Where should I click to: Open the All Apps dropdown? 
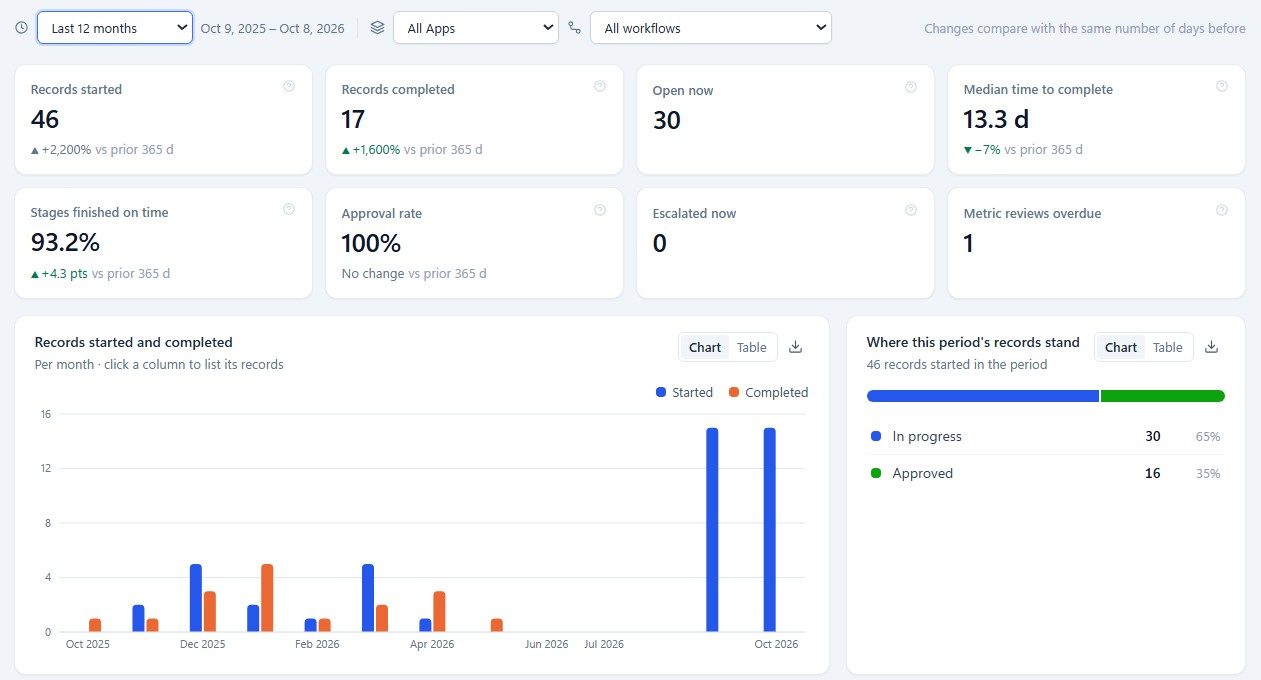476,28
